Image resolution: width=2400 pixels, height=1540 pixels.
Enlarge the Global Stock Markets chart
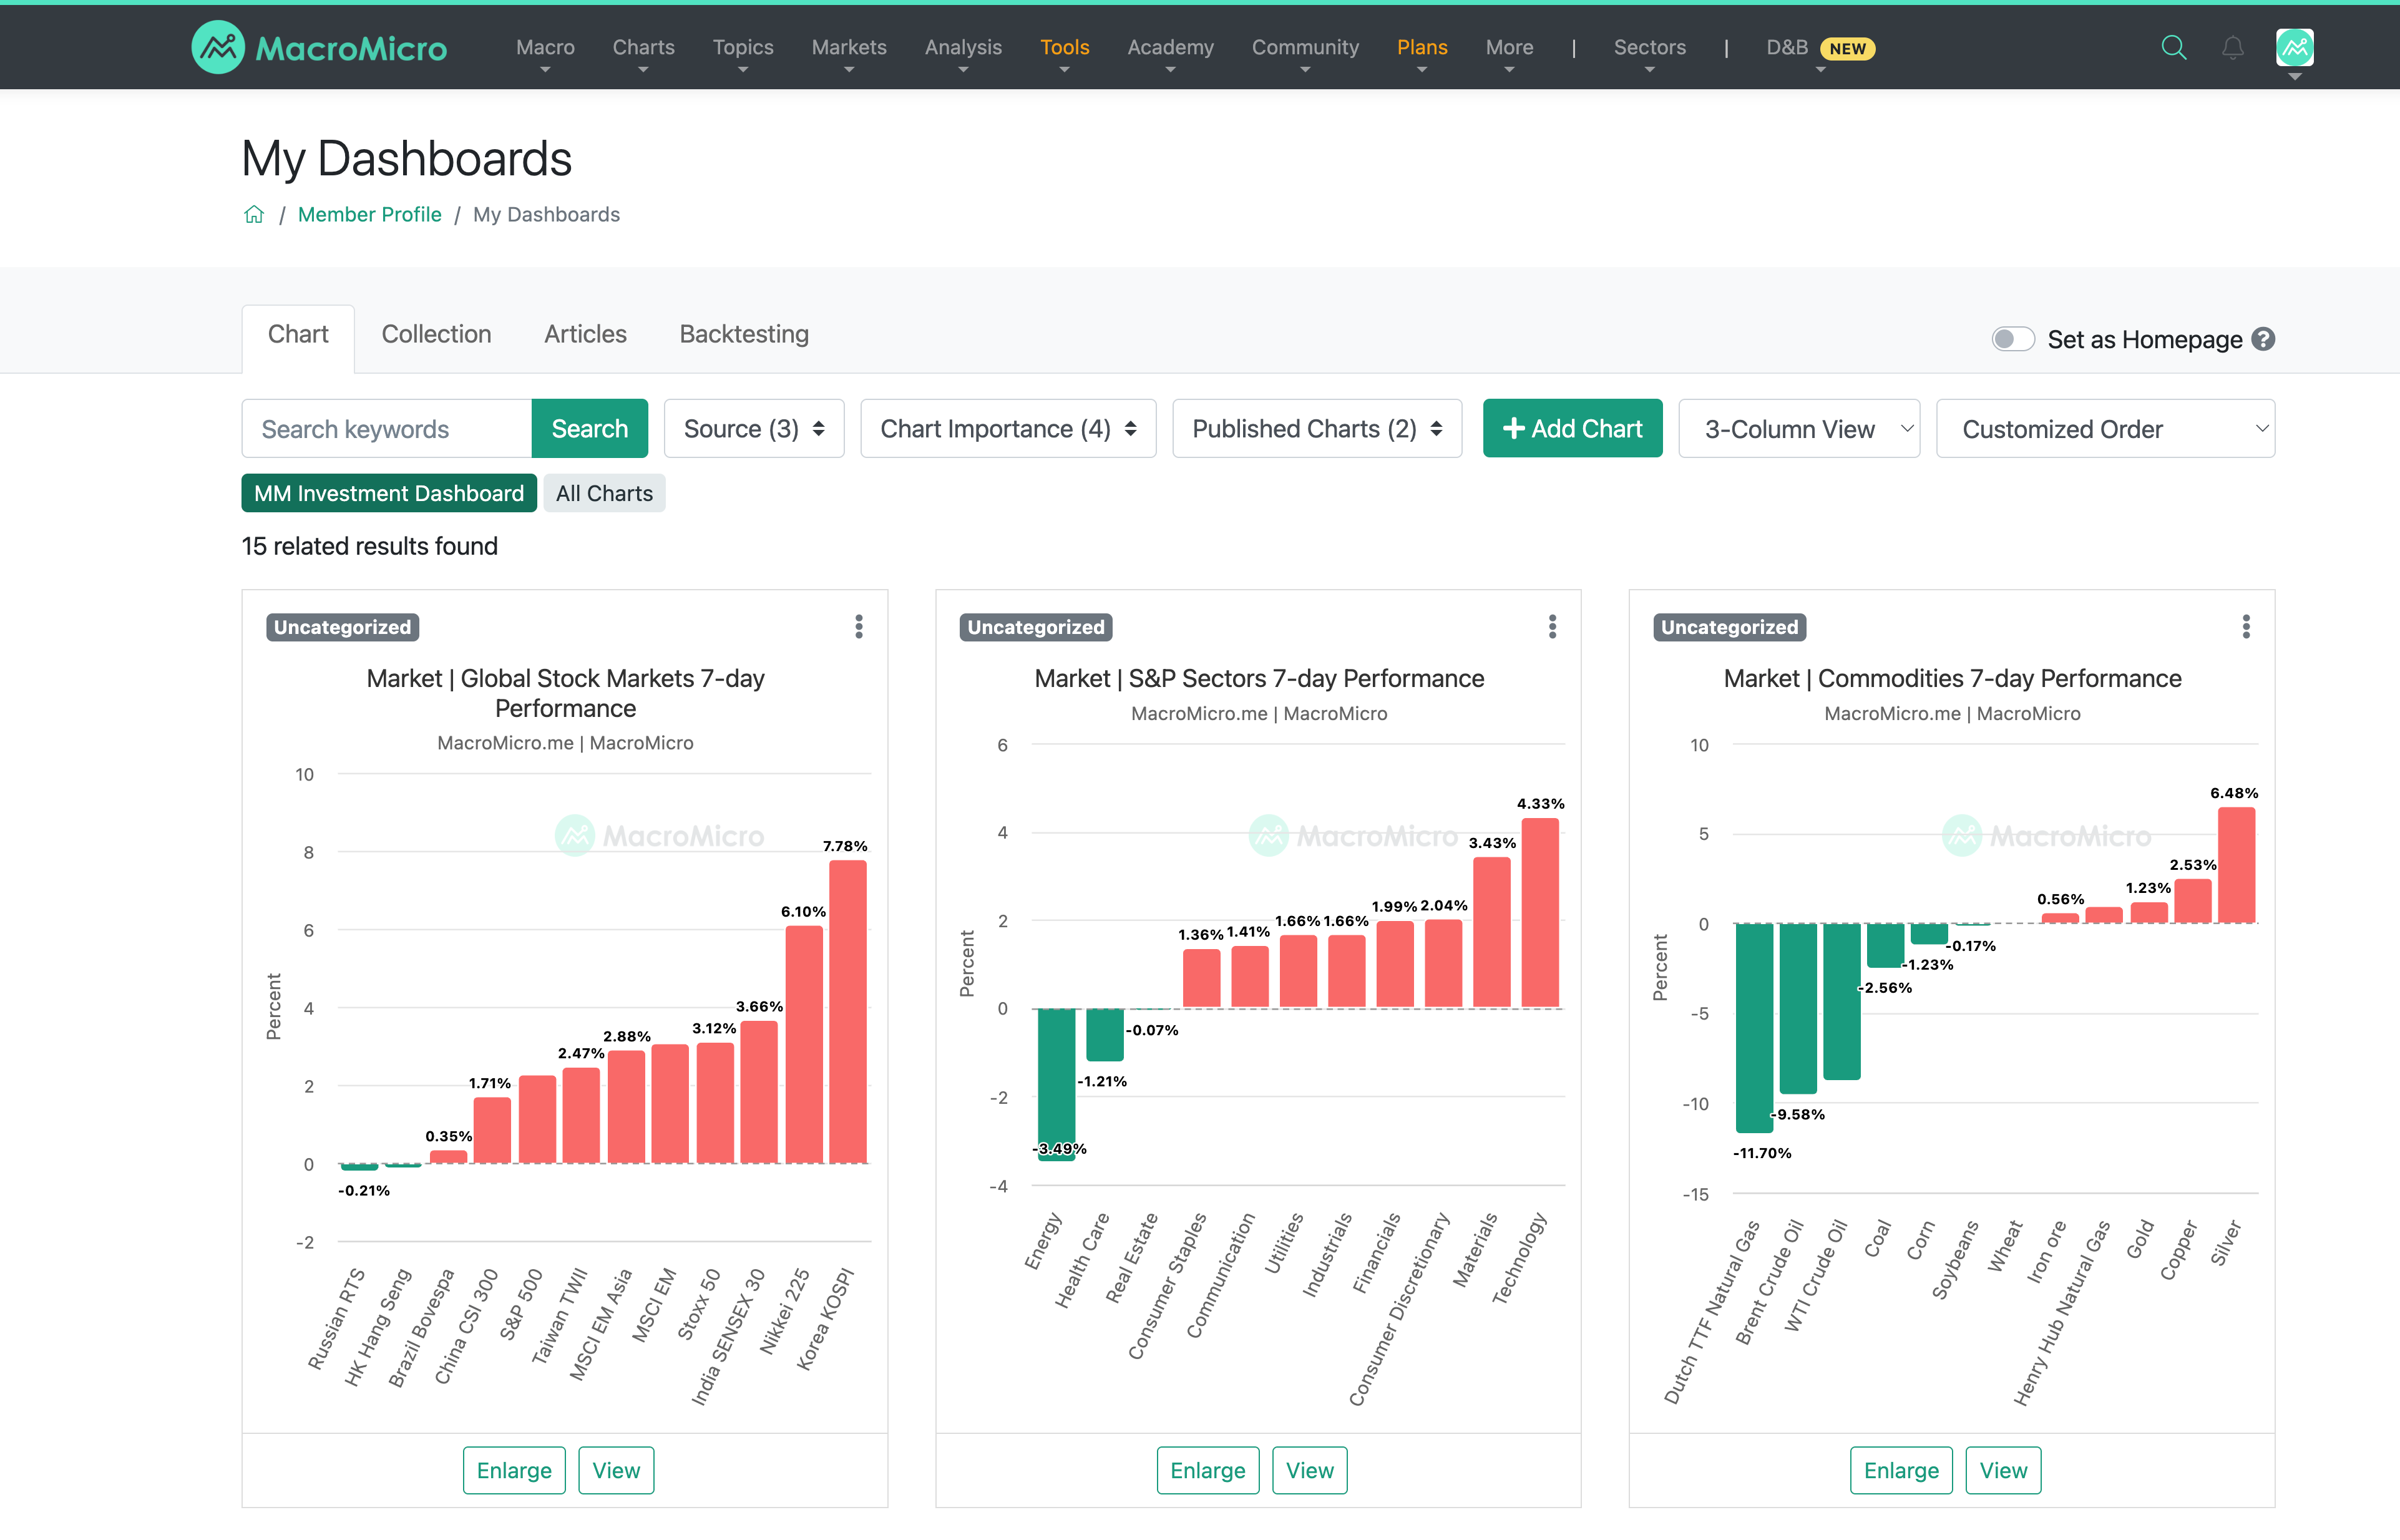(514, 1470)
